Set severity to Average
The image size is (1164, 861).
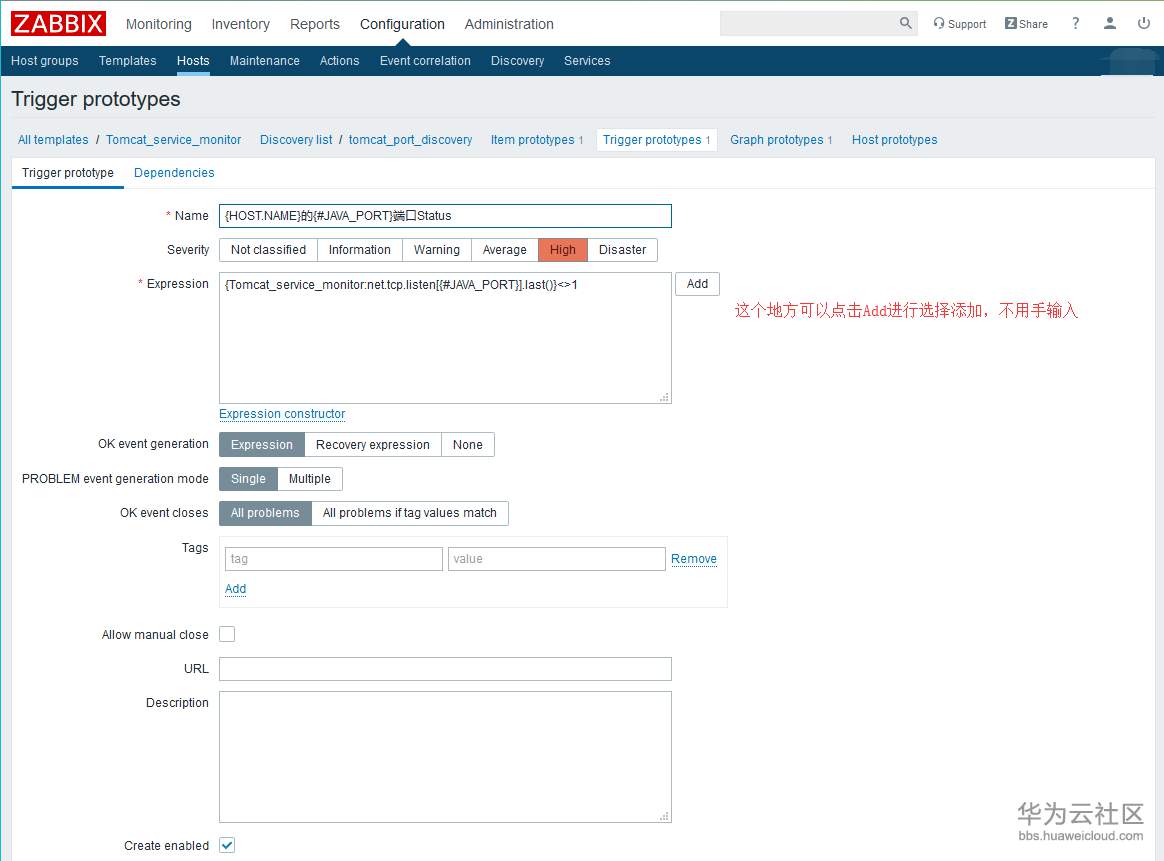(x=505, y=250)
